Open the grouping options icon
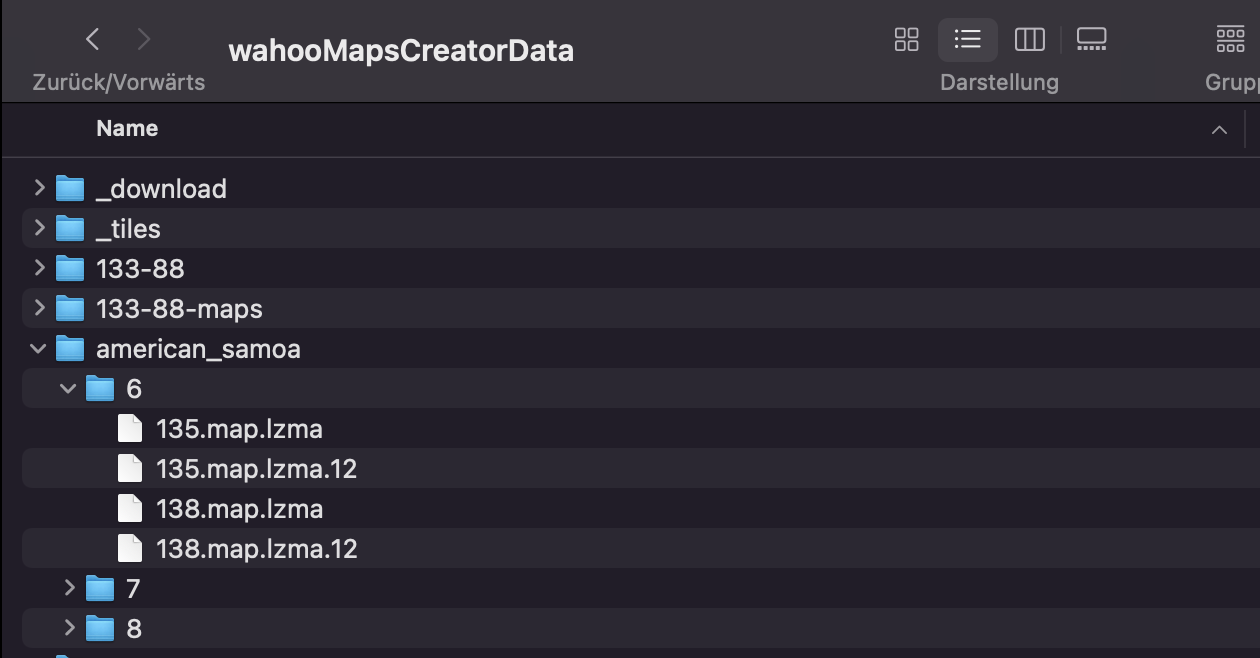This screenshot has height=658, width=1260. click(1230, 40)
